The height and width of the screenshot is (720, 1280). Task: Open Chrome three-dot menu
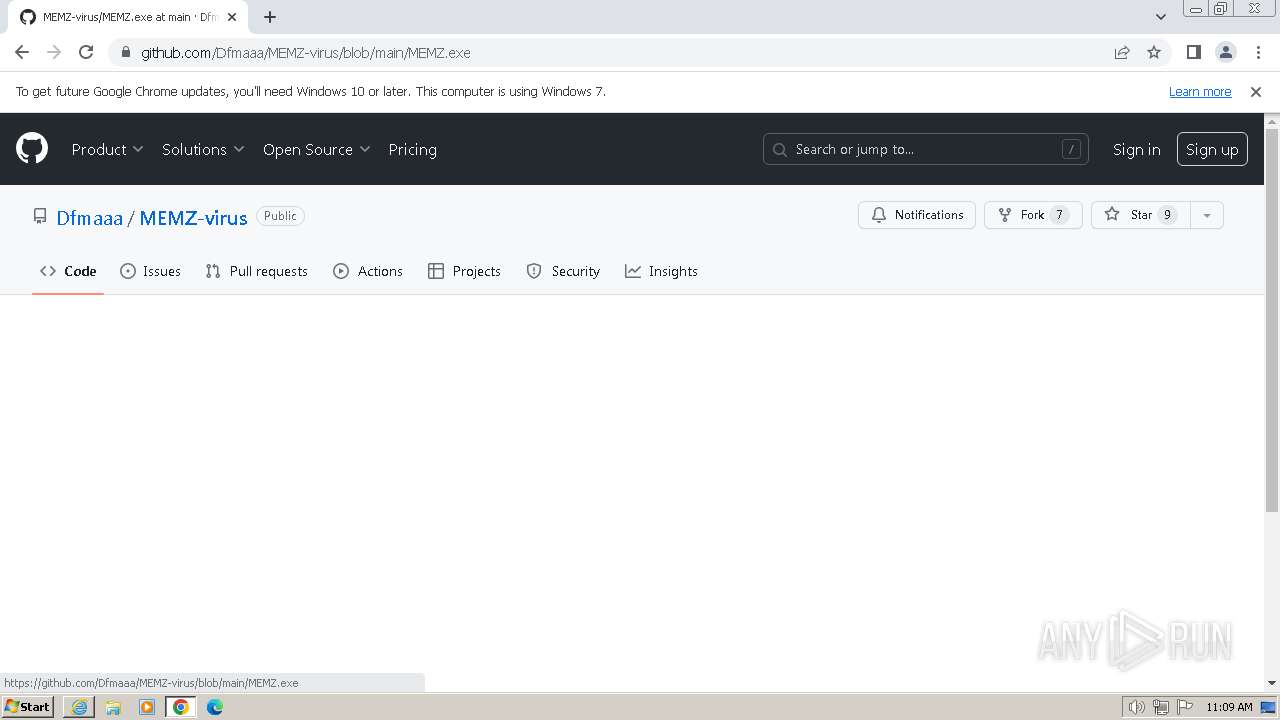[1257, 52]
